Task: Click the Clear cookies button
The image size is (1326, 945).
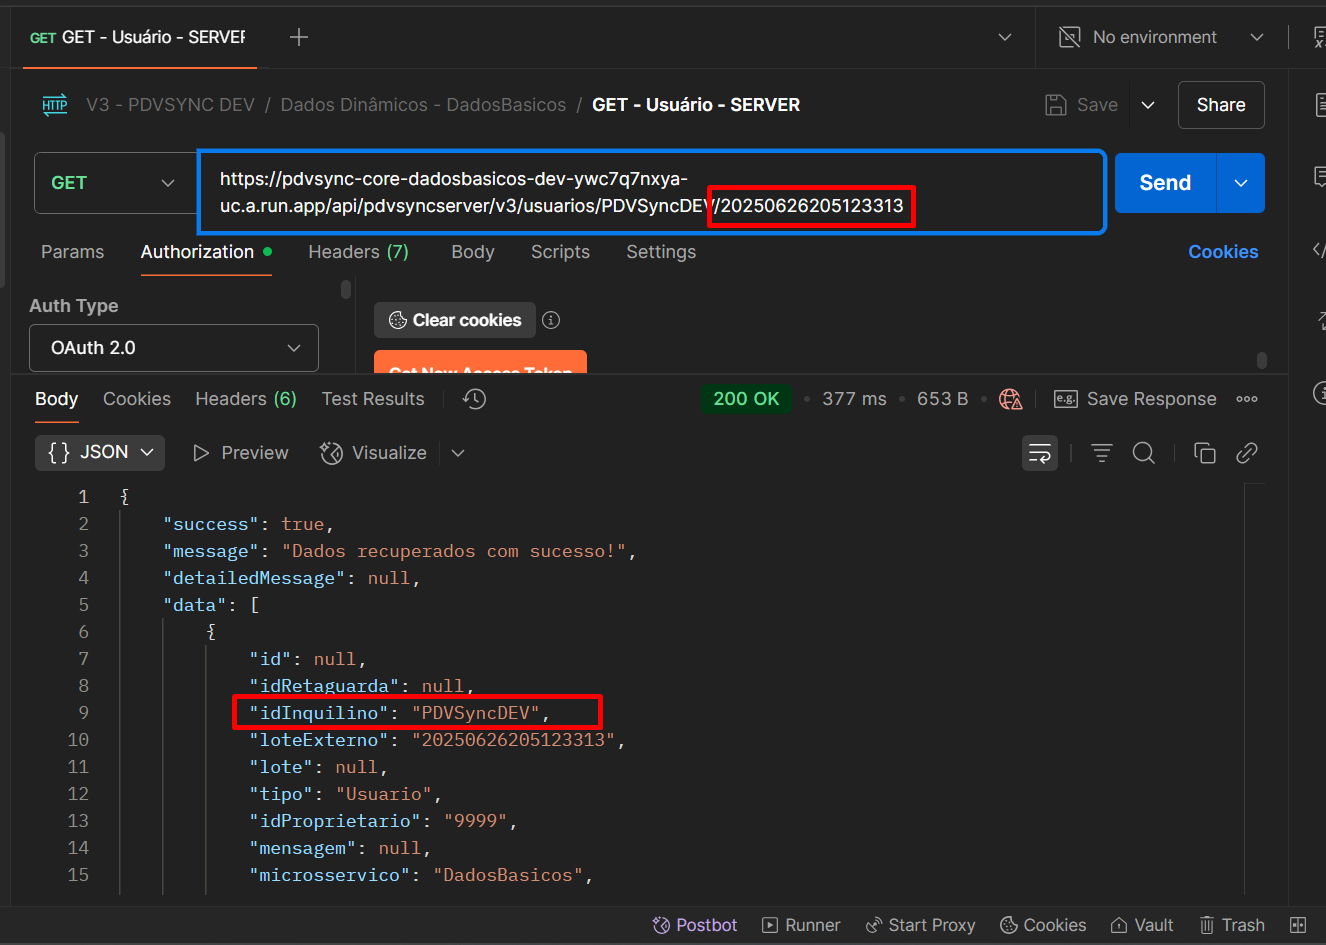Action: 455,320
